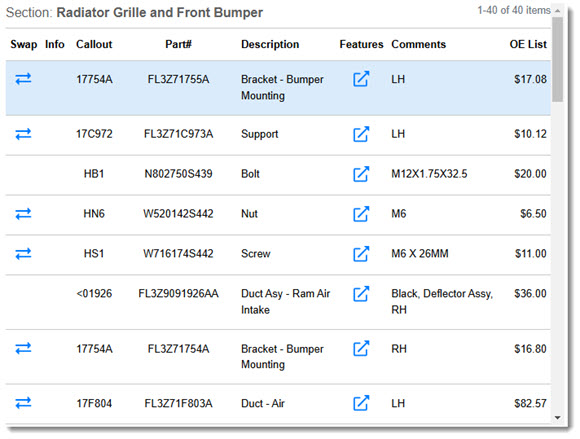
Task: Swap the Duct - Air FL3Z71F803A
Action: 23,402
